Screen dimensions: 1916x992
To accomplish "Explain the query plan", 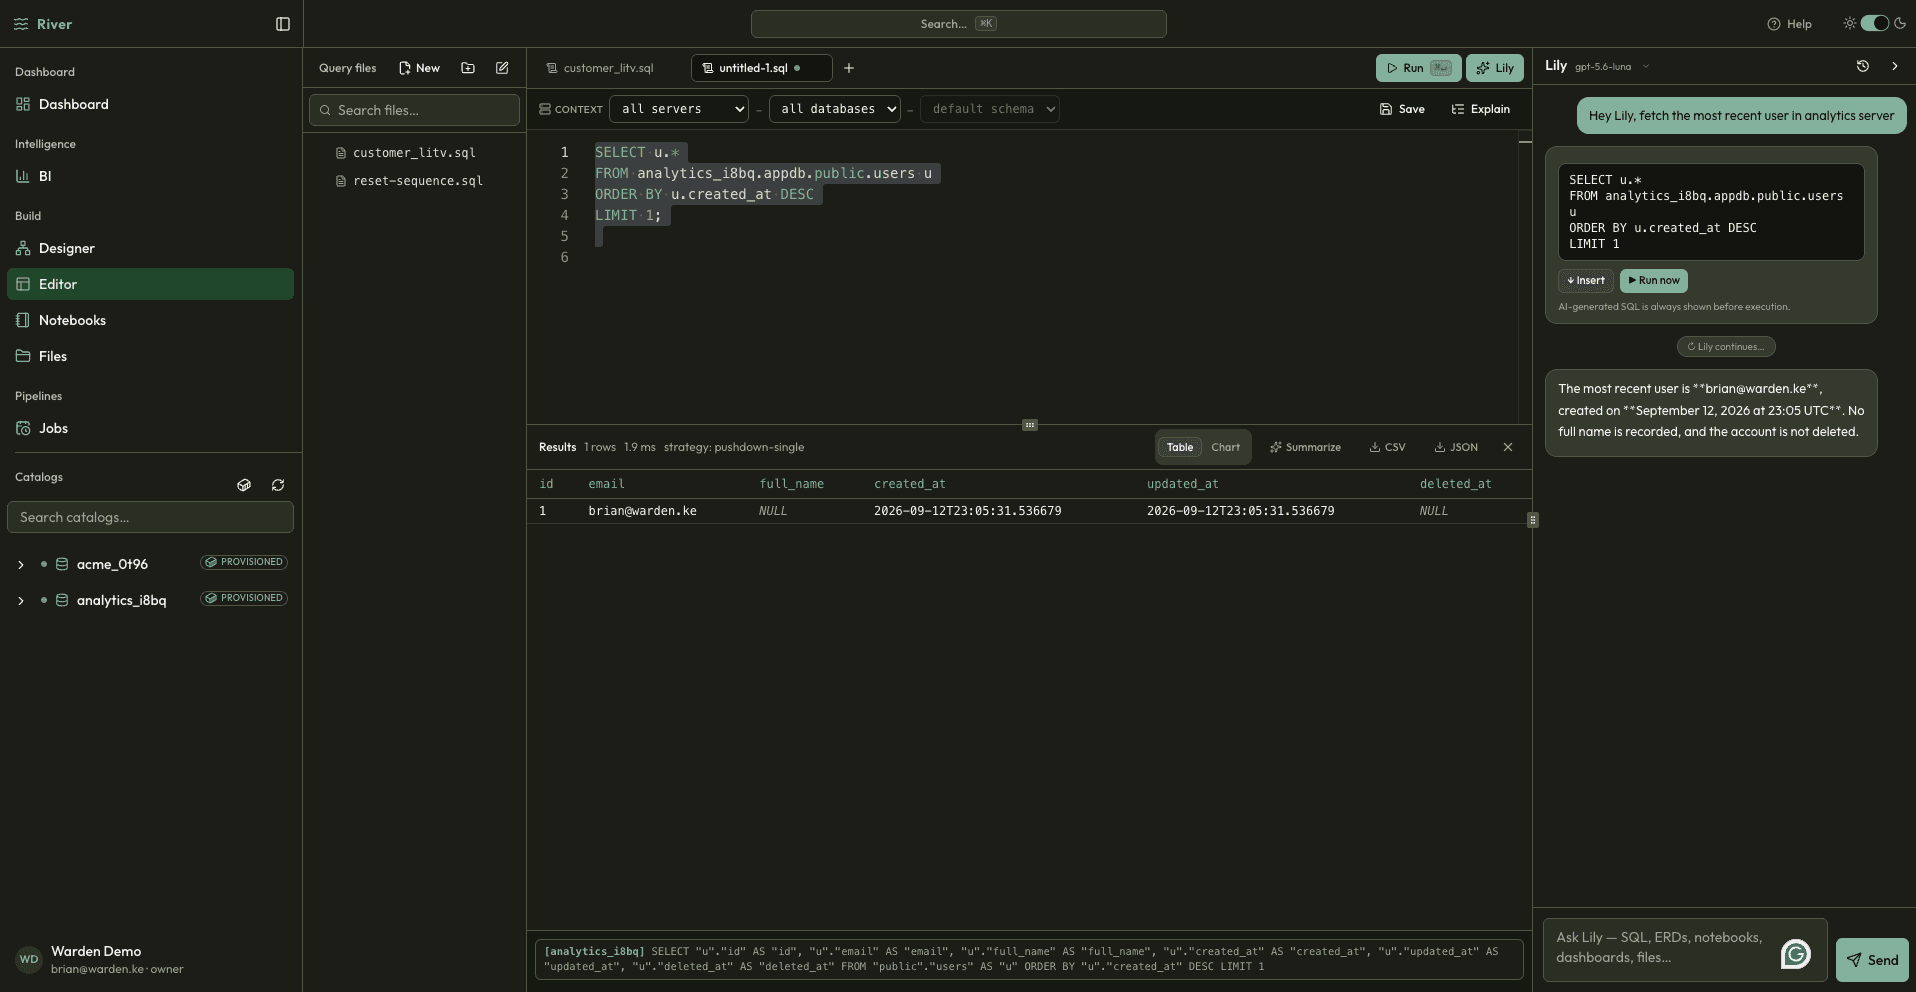I will (1481, 109).
